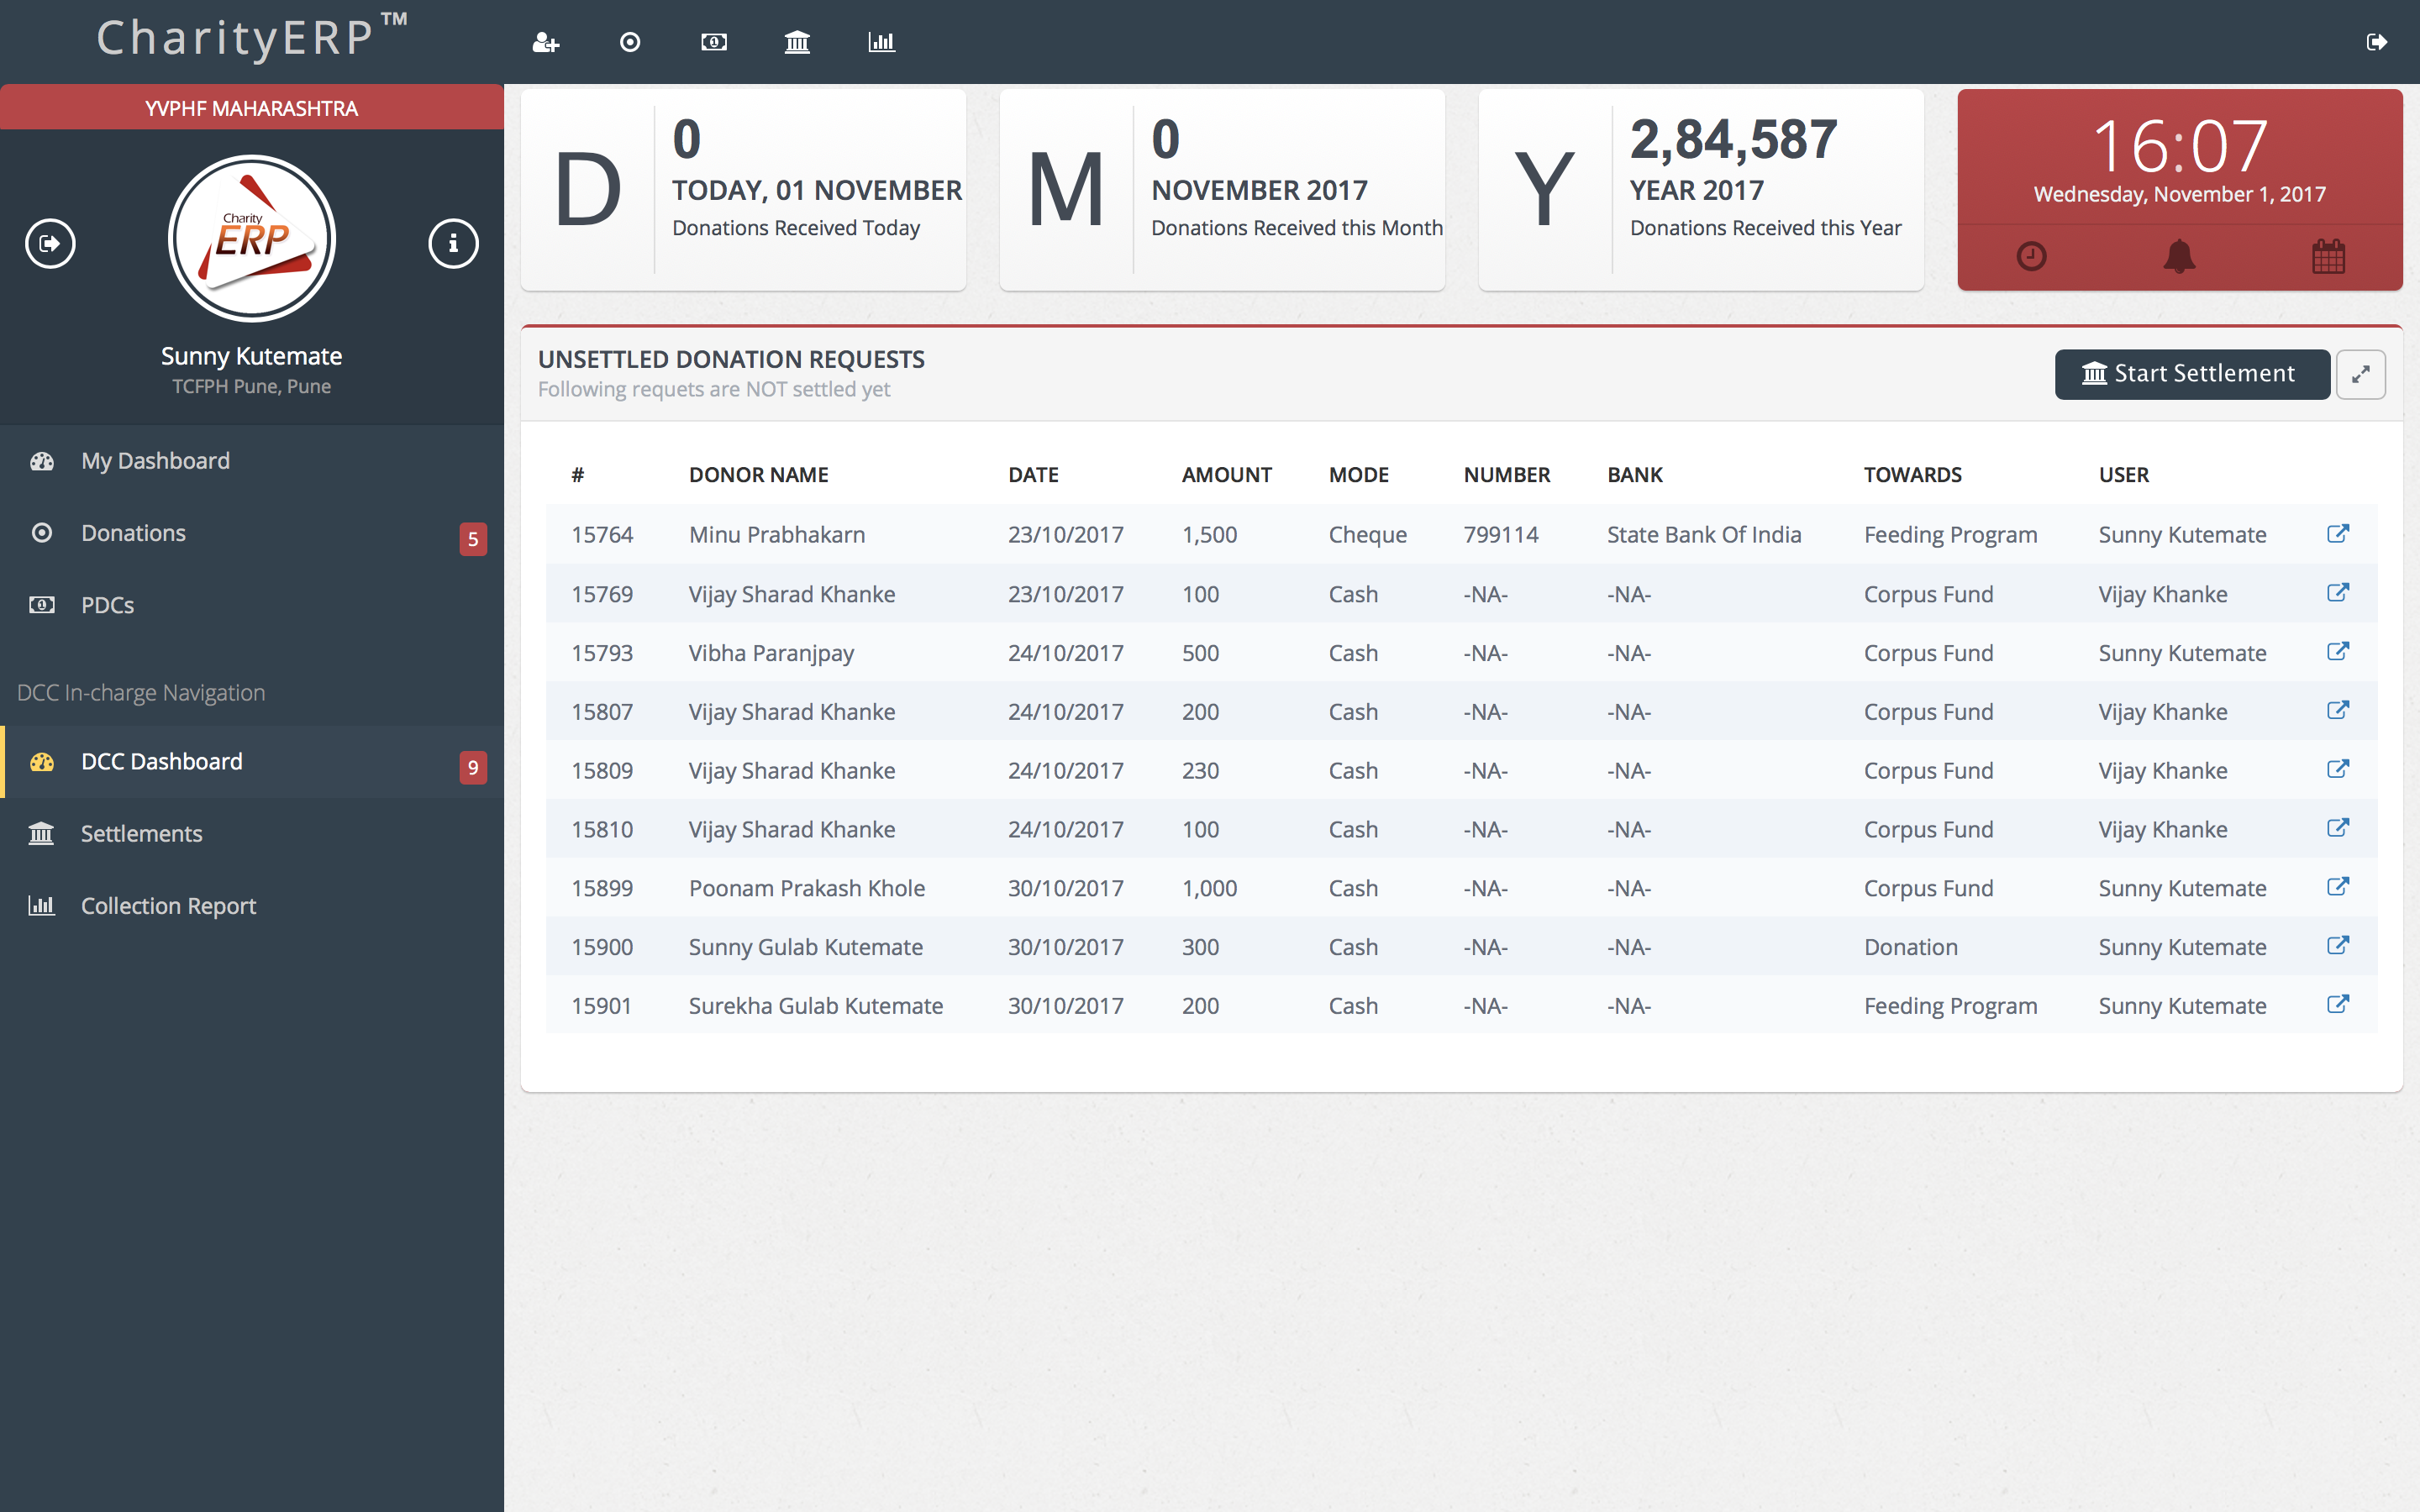
Task: Click the add donor icon in top bar
Action: click(x=545, y=42)
